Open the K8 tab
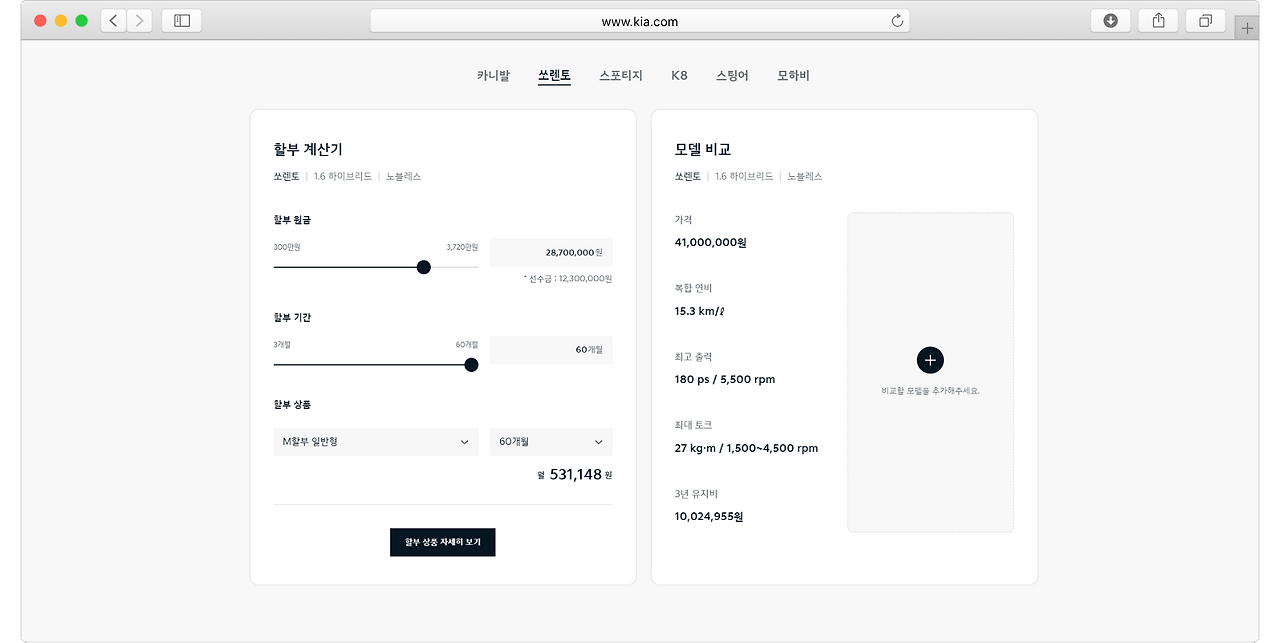Viewport: 1280px width, 643px height. click(679, 75)
